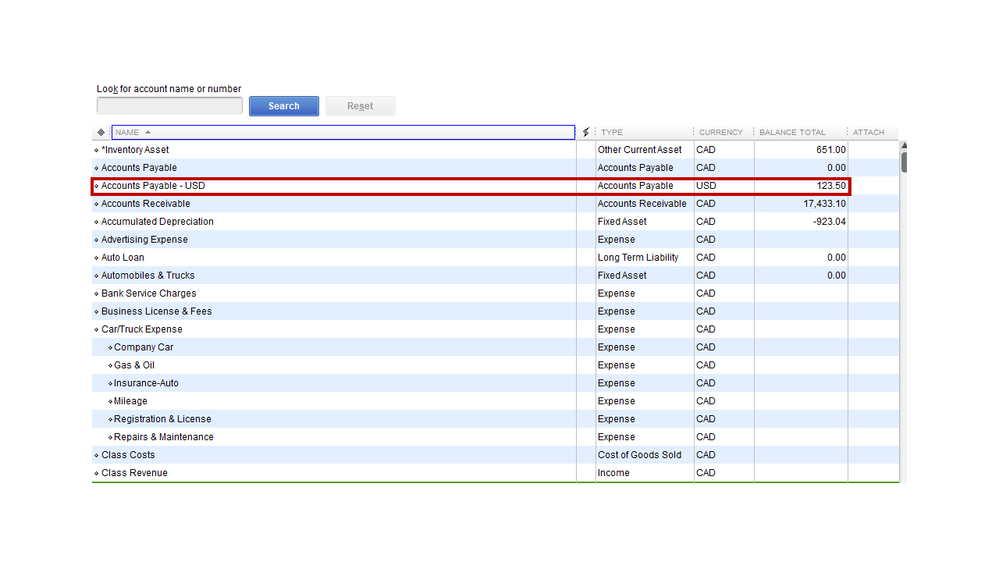This screenshot has height=562, width=999.
Task: Click the diamond hierarchy column header icon
Action: tap(101, 132)
